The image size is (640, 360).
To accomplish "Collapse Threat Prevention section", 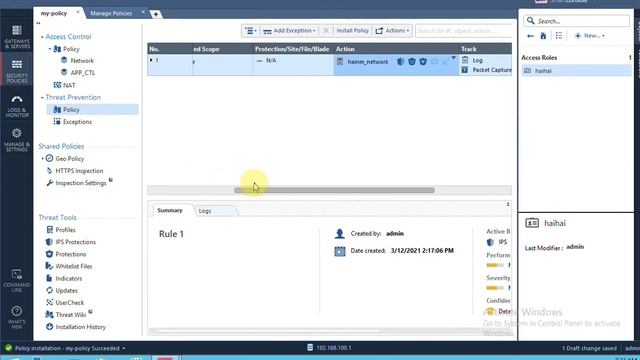I will (x=42, y=98).
